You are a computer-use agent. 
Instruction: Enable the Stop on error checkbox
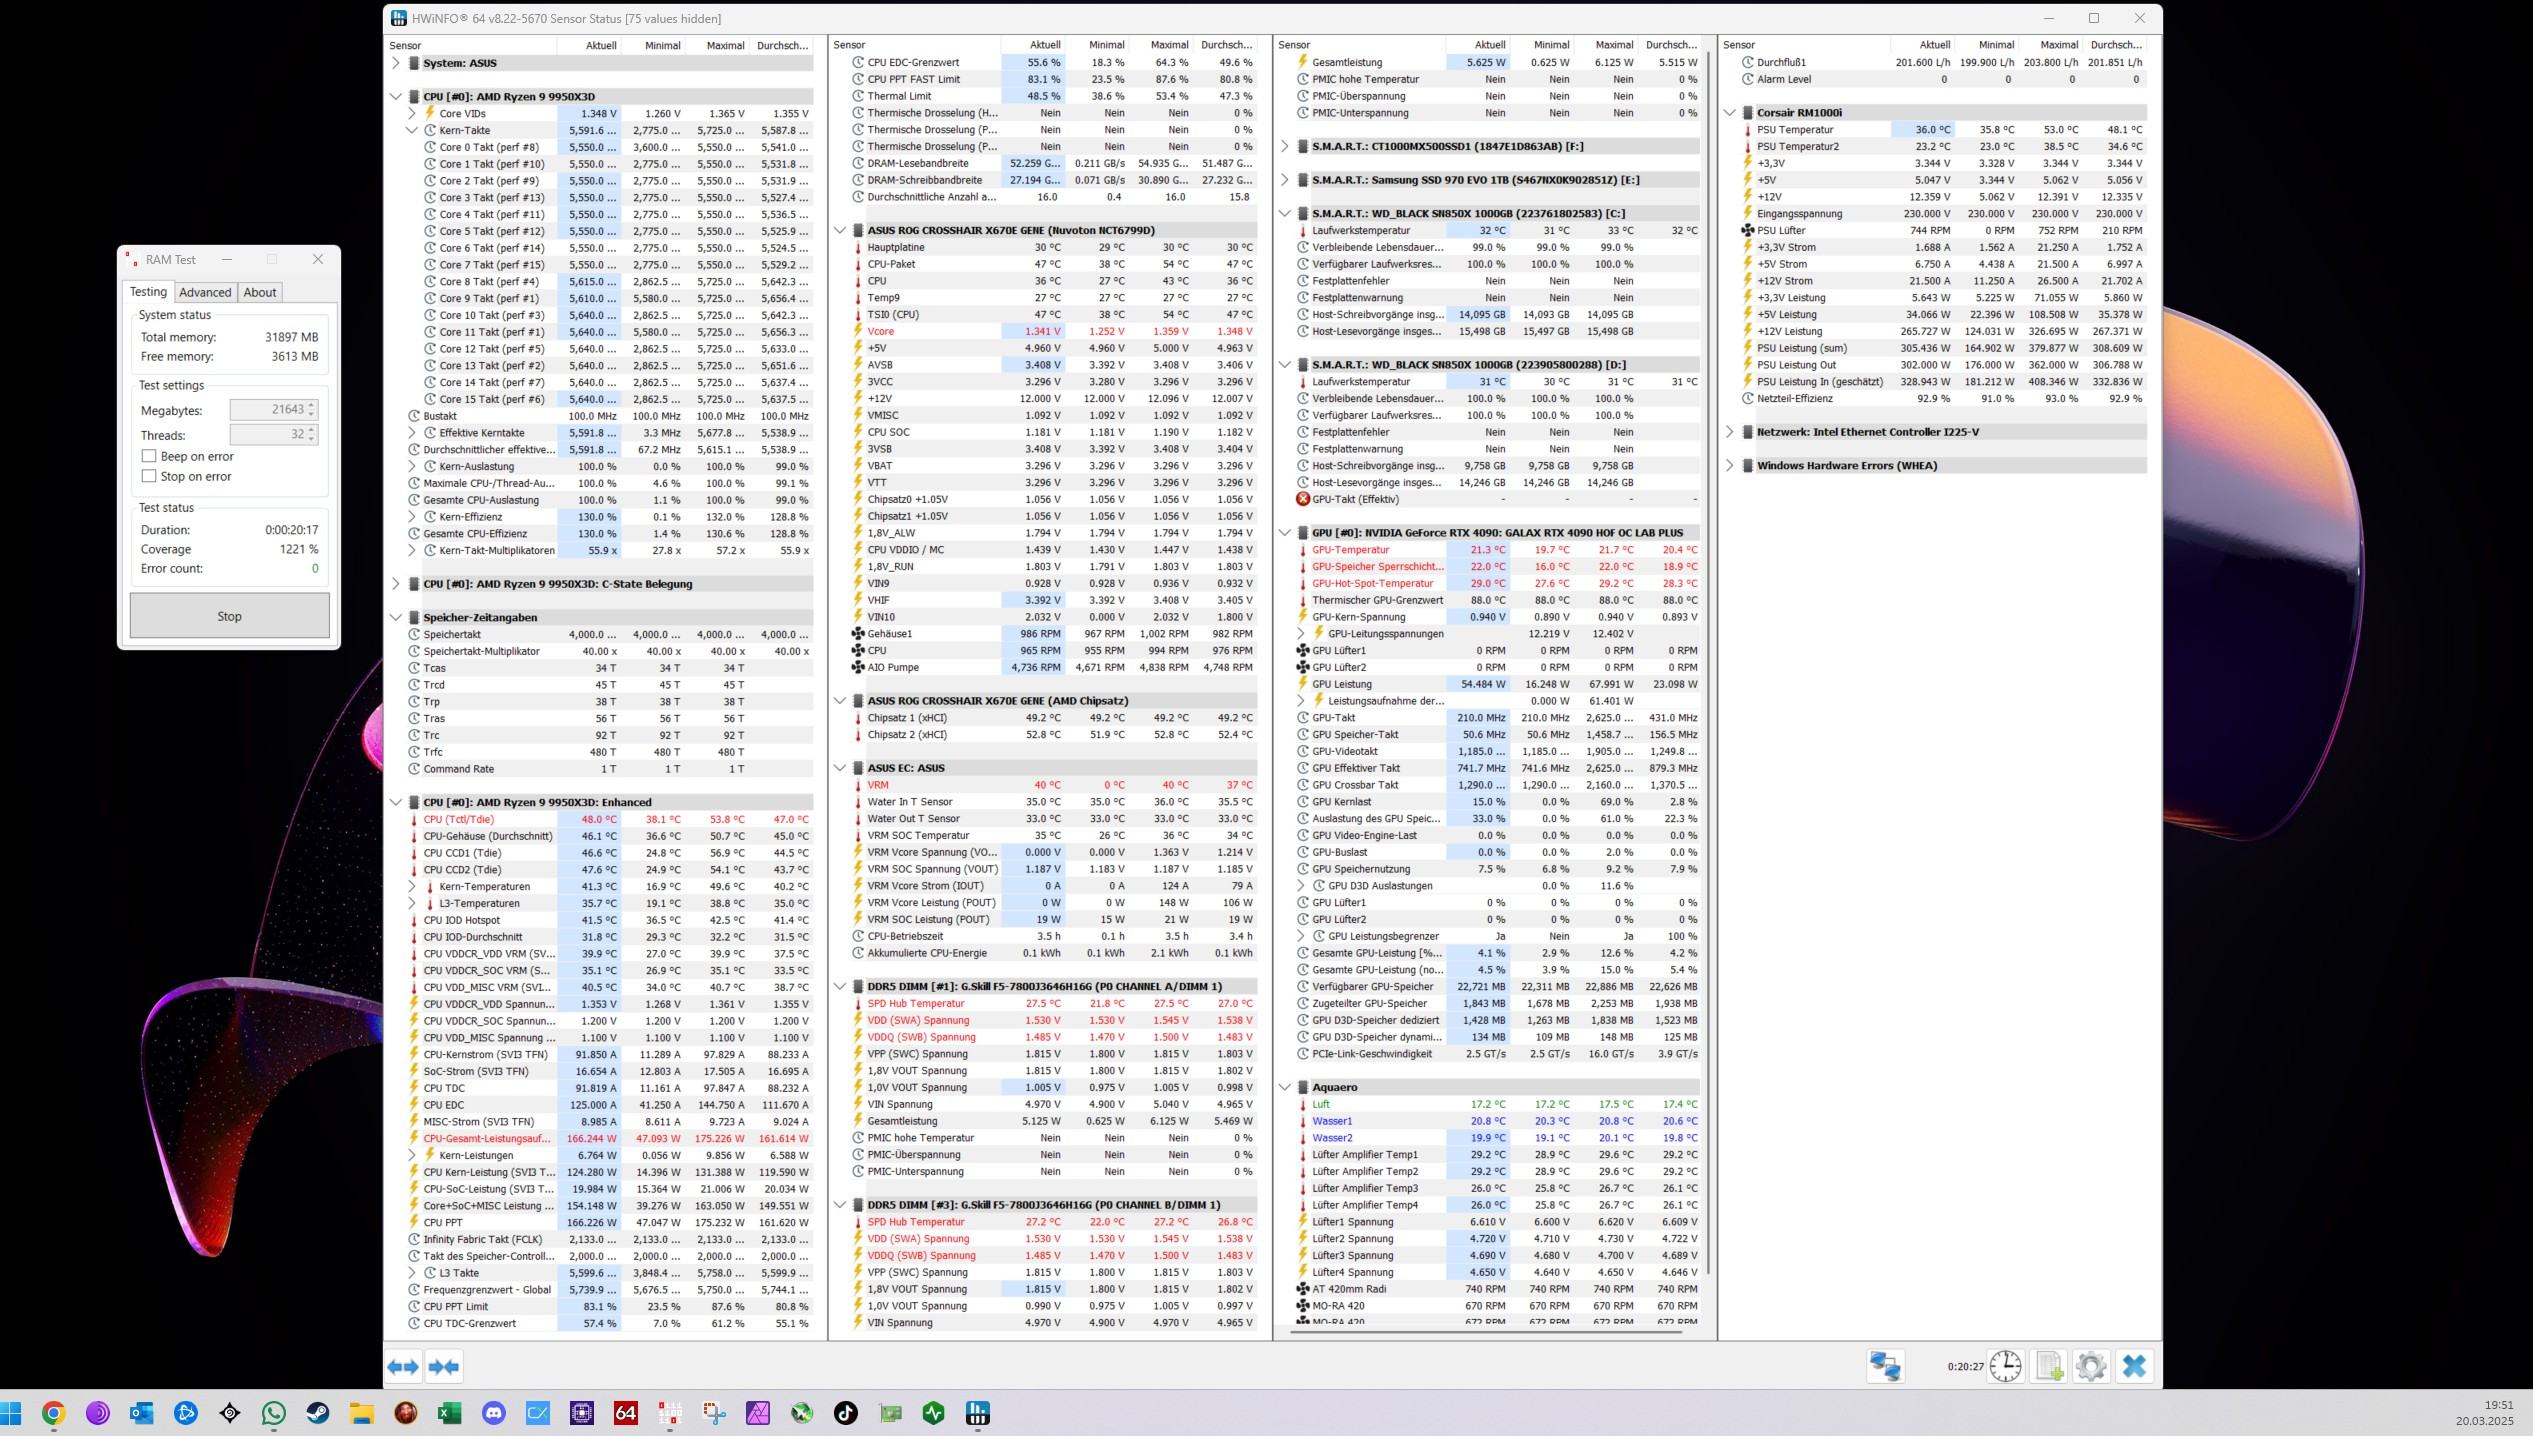(x=149, y=476)
